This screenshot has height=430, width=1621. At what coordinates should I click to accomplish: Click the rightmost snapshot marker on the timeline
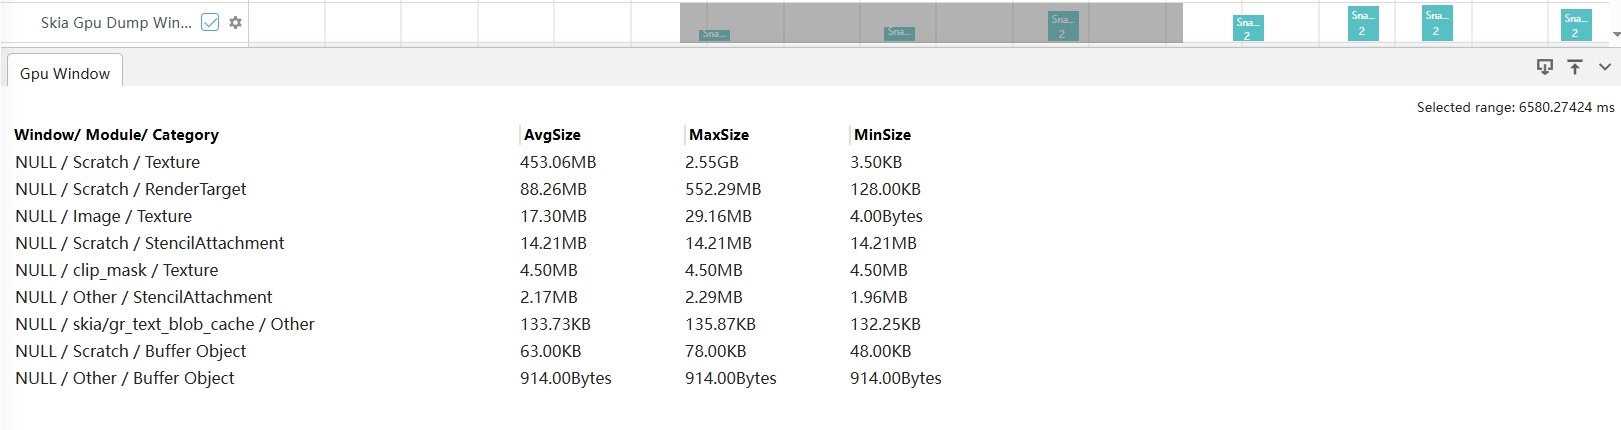[x=1575, y=25]
